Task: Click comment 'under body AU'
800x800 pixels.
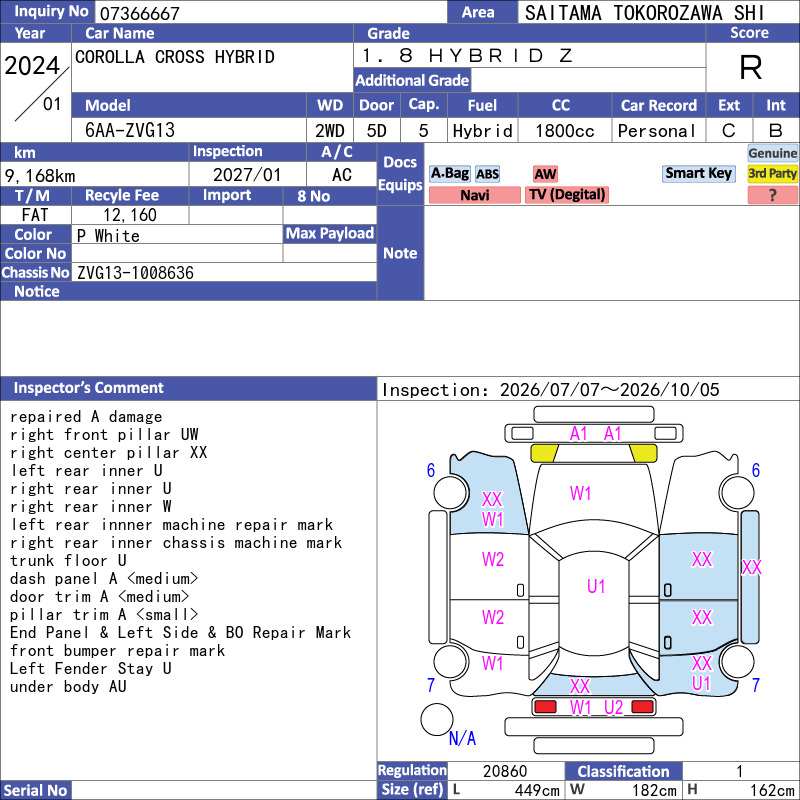Action: (68, 687)
